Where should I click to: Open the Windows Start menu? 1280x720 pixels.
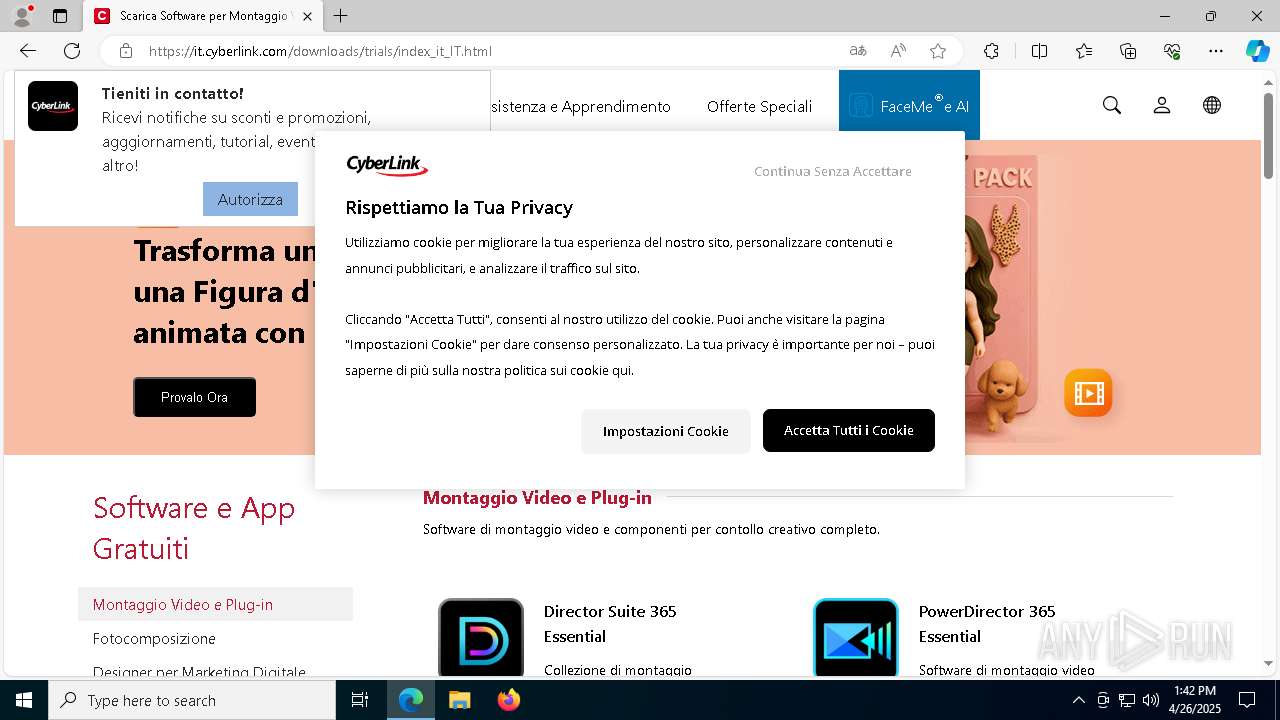coord(24,700)
